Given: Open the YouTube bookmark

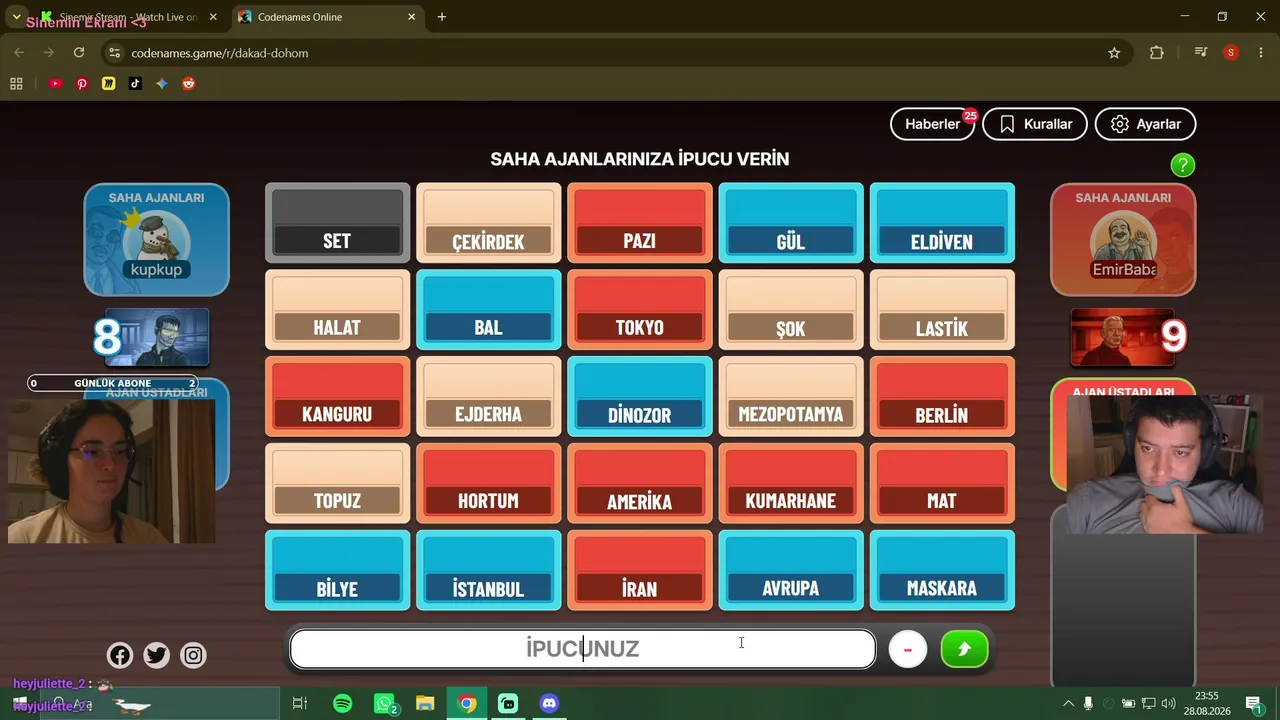Looking at the screenshot, I should click(x=55, y=84).
